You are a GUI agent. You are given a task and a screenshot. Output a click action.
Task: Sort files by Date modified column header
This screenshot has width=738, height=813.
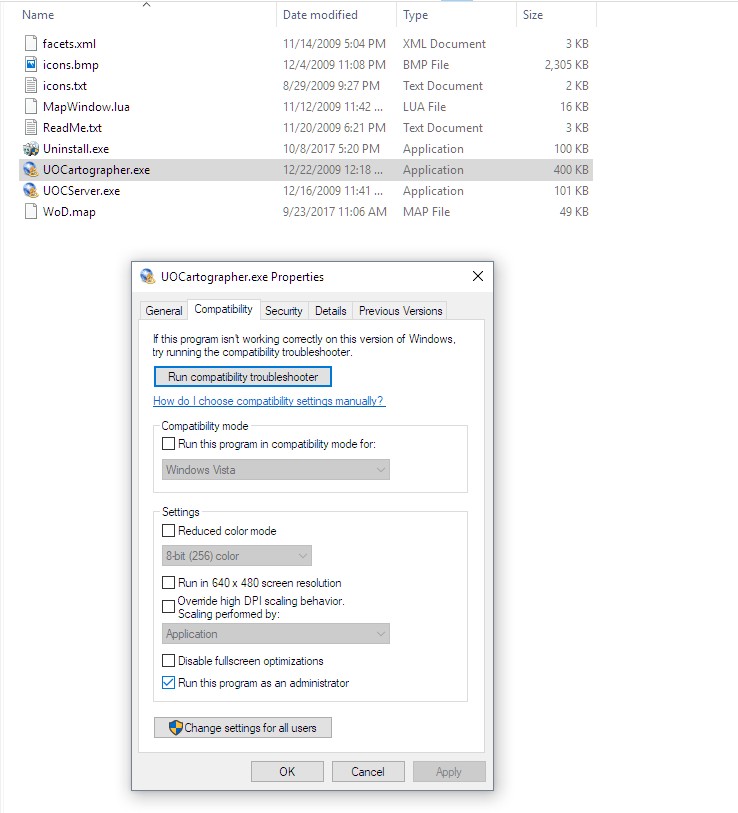(x=320, y=15)
